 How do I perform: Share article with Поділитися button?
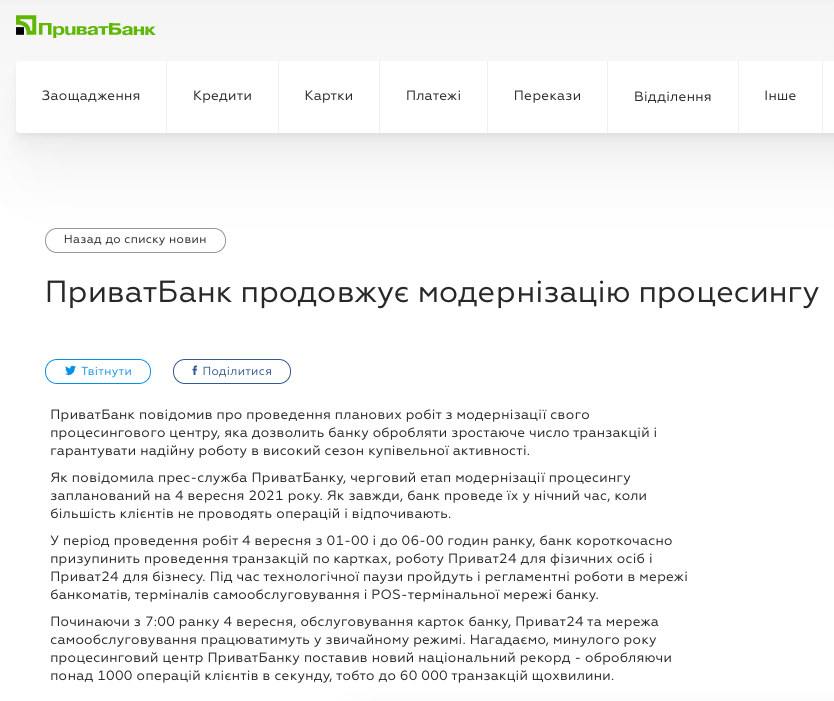coord(232,371)
